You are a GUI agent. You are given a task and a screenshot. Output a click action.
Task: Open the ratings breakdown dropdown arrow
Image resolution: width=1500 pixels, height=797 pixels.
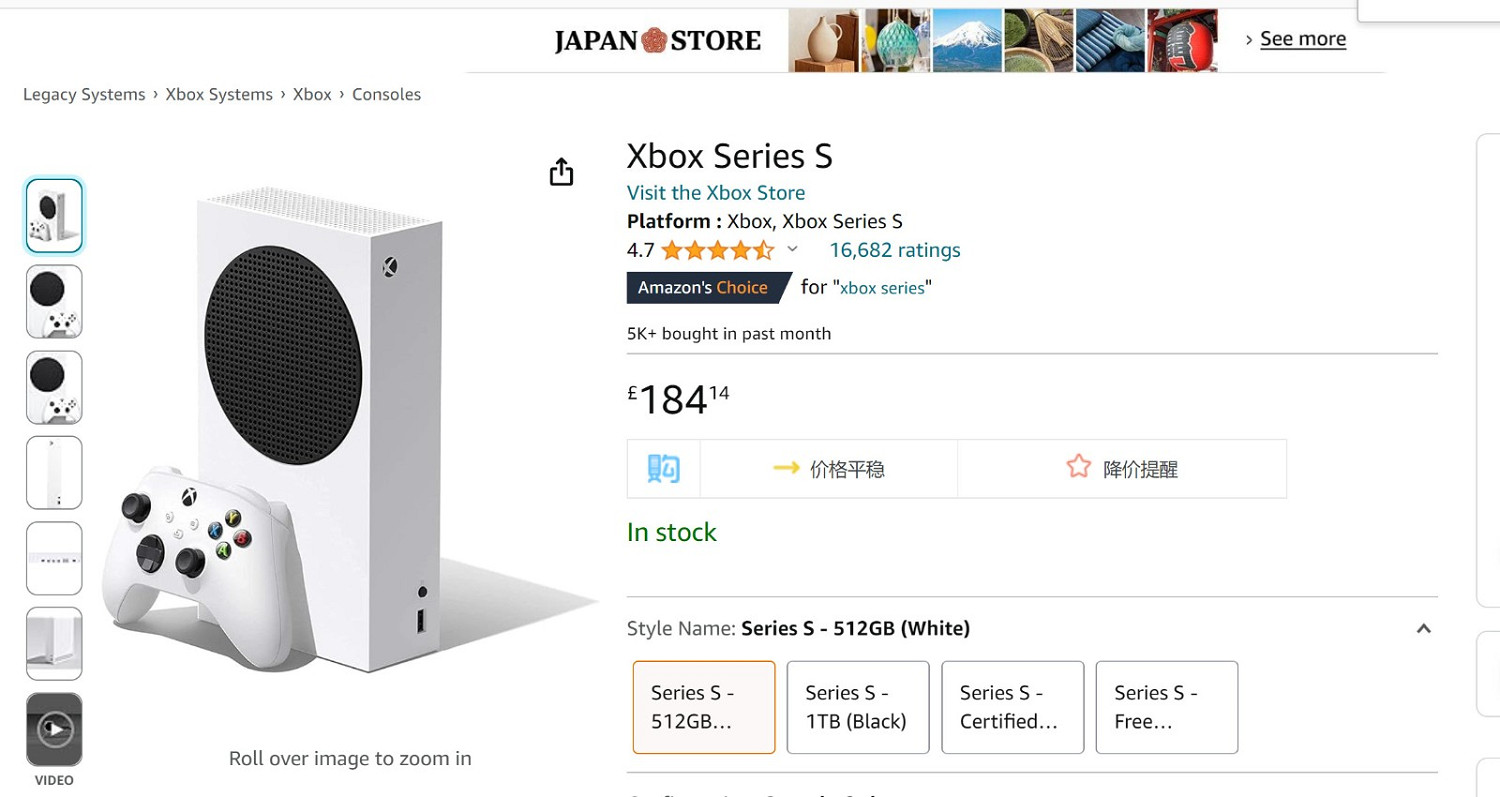coord(792,249)
